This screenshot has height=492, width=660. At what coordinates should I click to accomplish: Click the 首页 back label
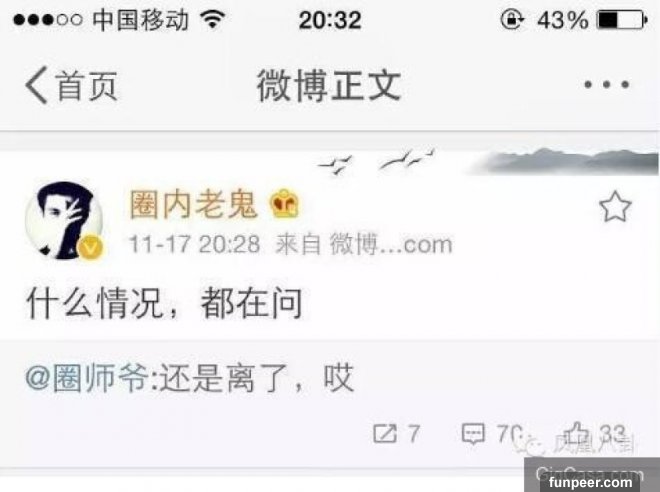click(86, 86)
